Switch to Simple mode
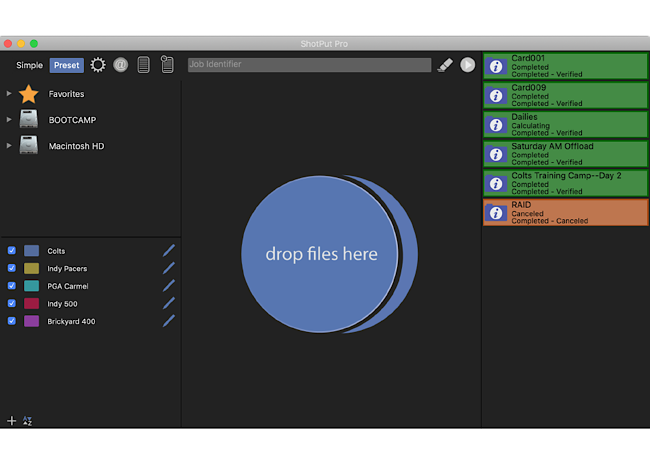 [29, 65]
